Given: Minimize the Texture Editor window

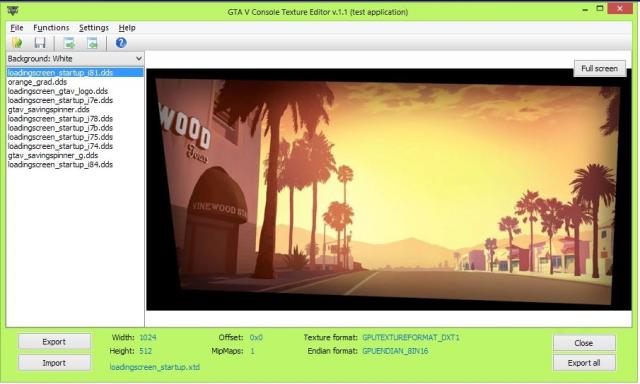Looking at the screenshot, I should 586,9.
